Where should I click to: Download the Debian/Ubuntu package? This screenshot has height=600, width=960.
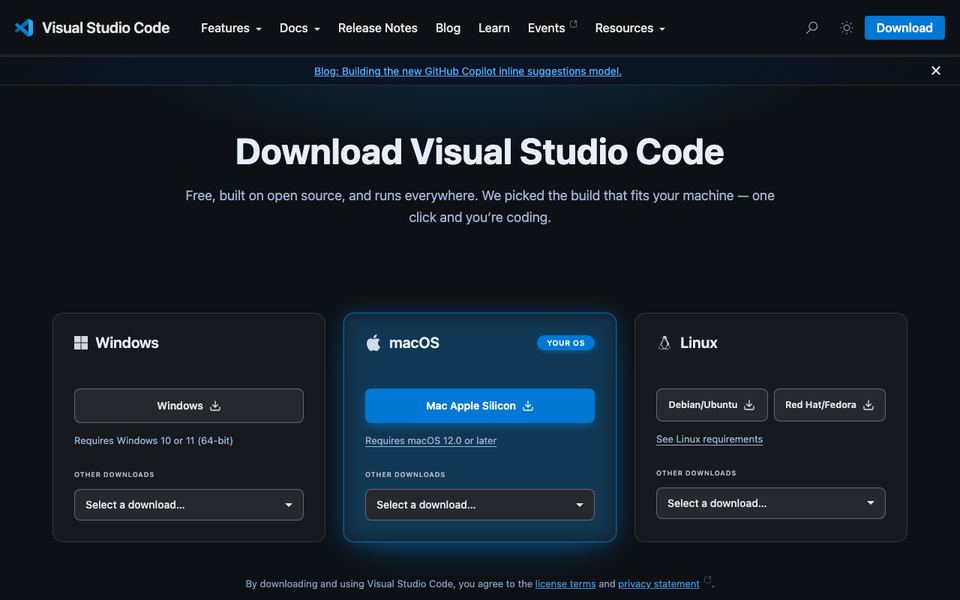point(711,405)
